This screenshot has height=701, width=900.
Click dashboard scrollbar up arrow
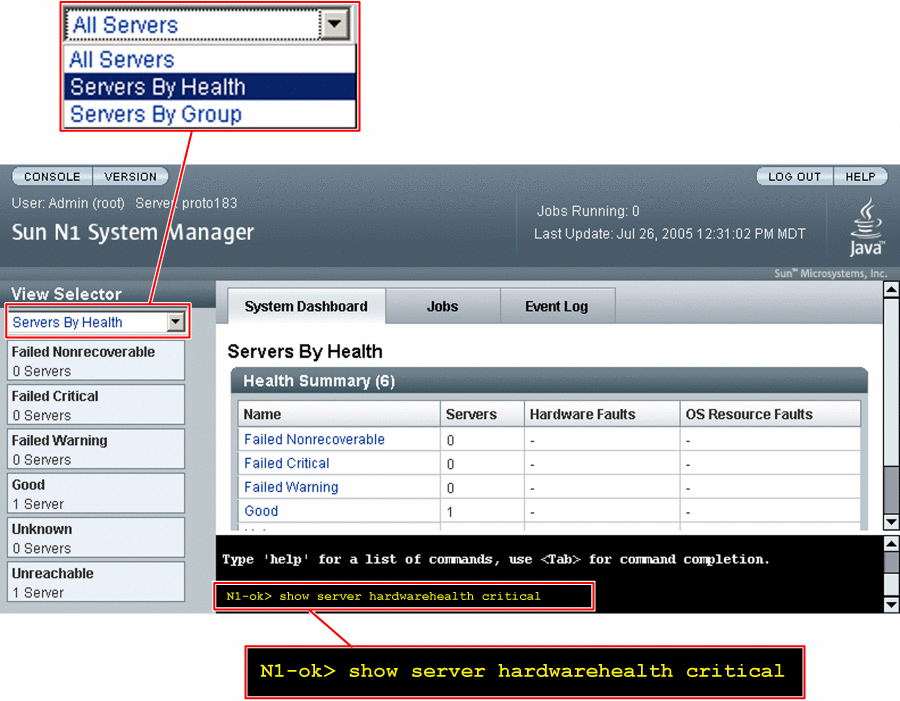pos(891,289)
